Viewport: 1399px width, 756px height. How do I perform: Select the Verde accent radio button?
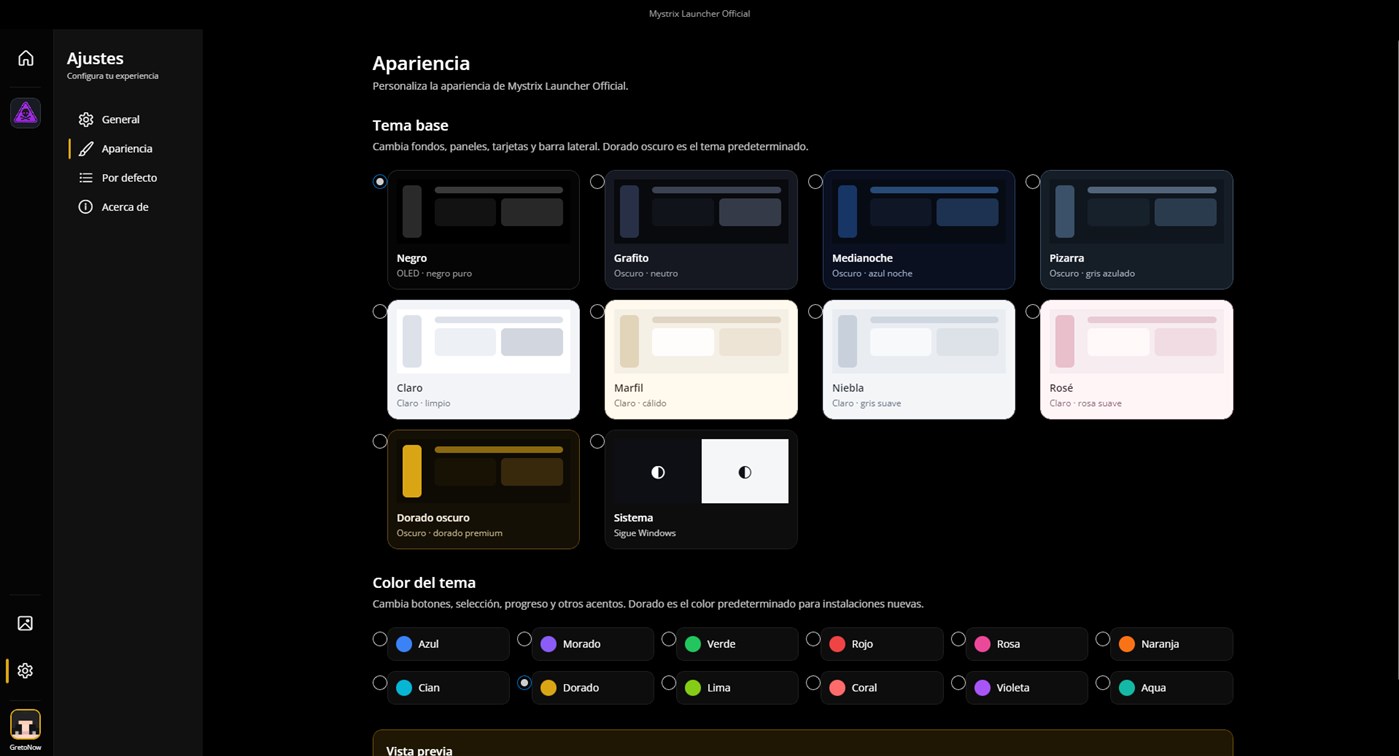[x=669, y=639]
